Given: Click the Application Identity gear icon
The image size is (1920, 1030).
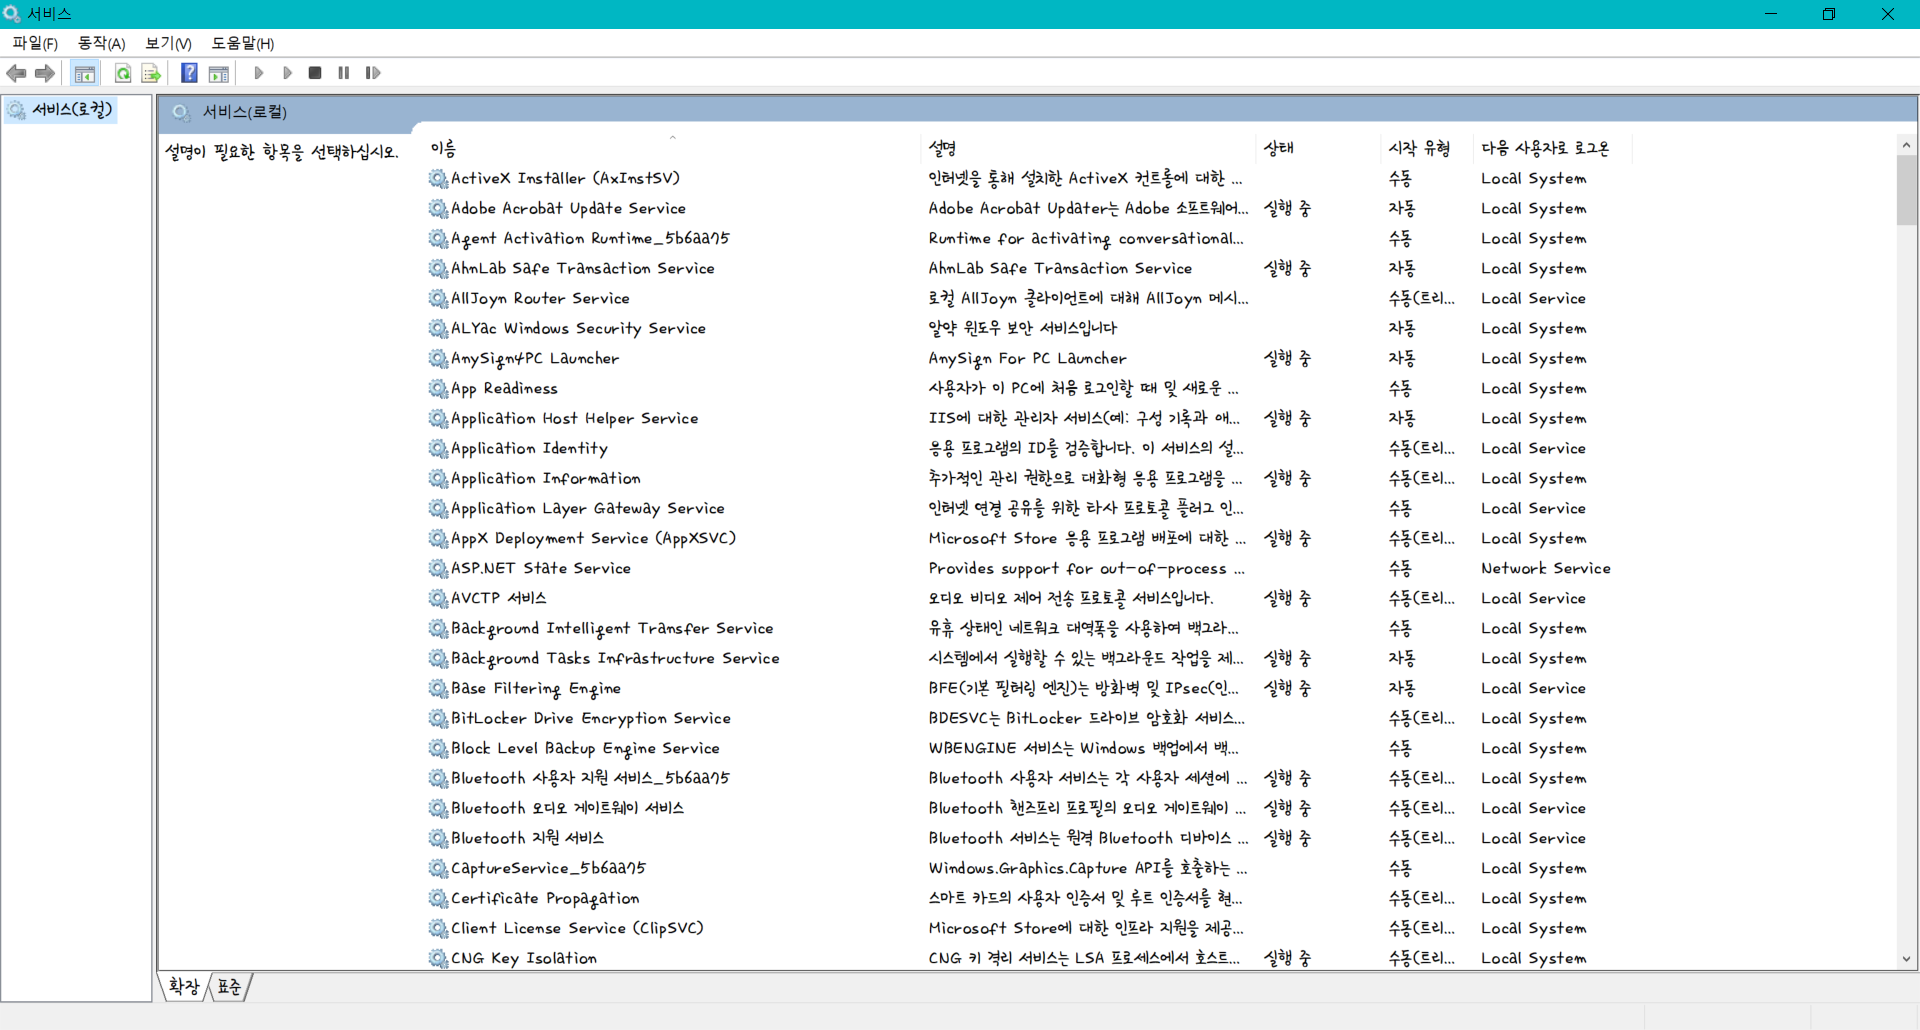Looking at the screenshot, I should 438,448.
